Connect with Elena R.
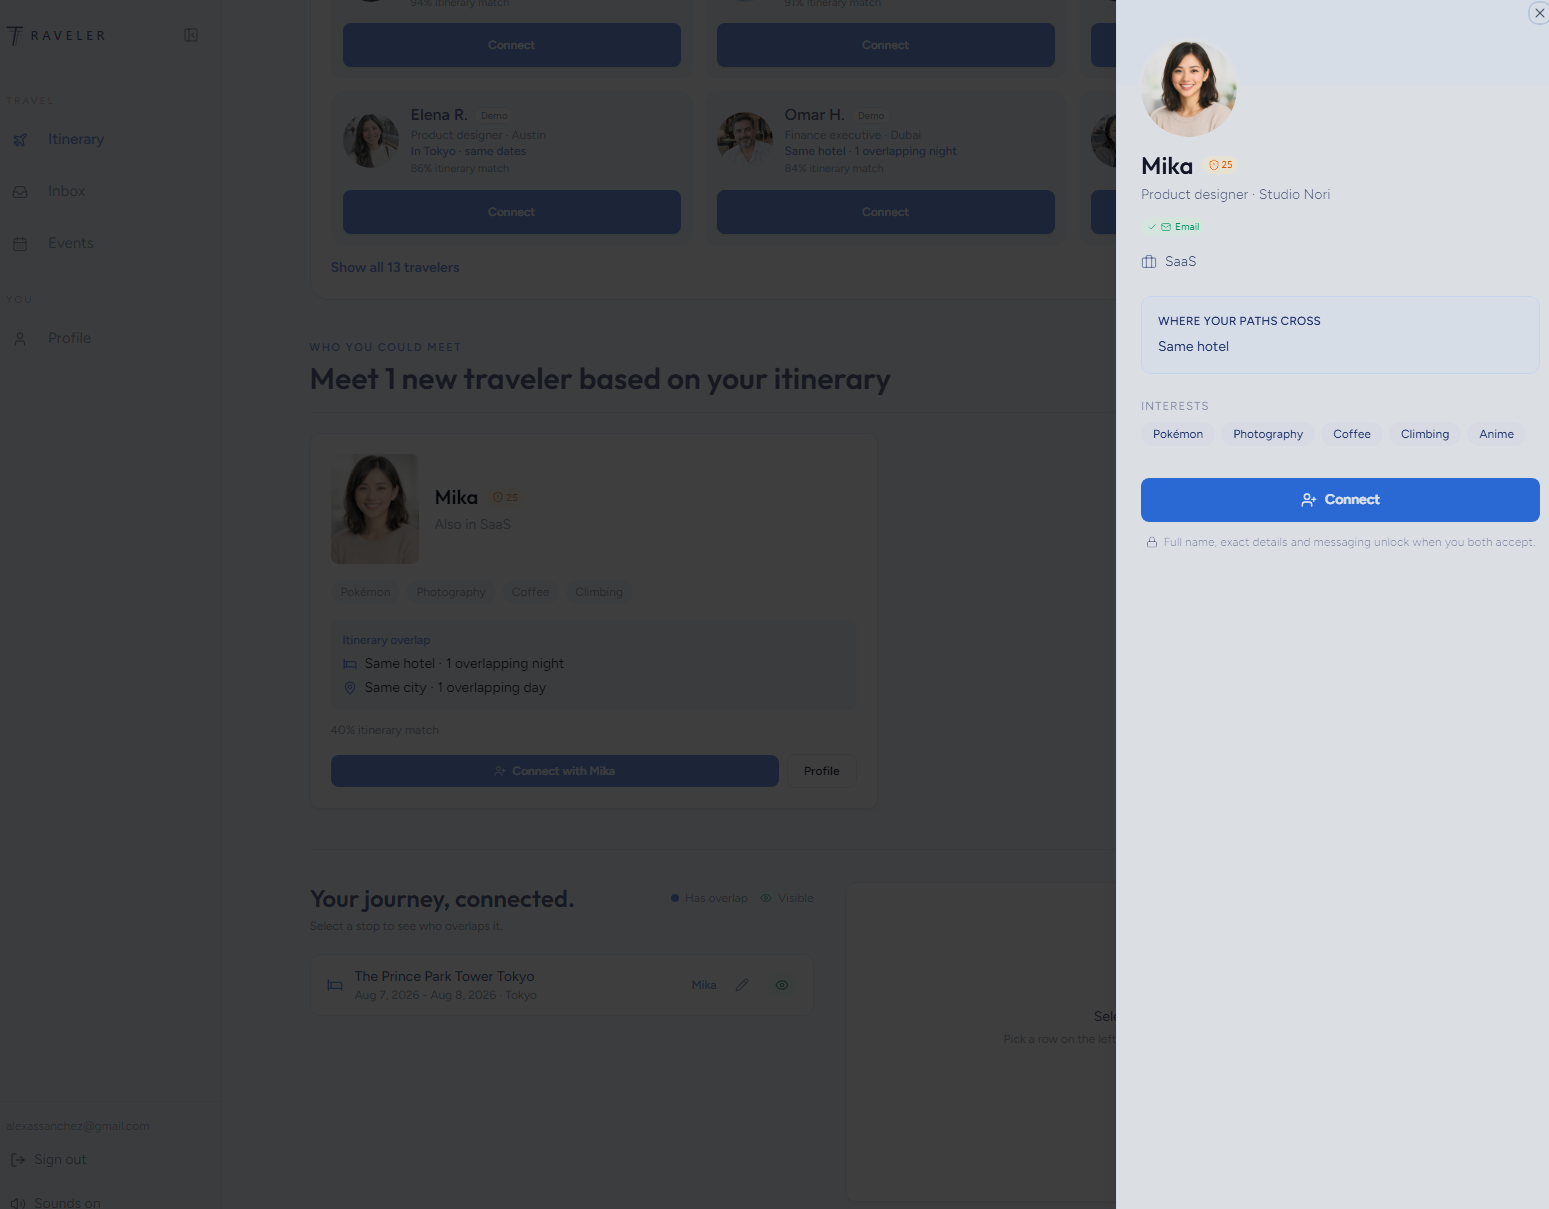 pos(512,212)
